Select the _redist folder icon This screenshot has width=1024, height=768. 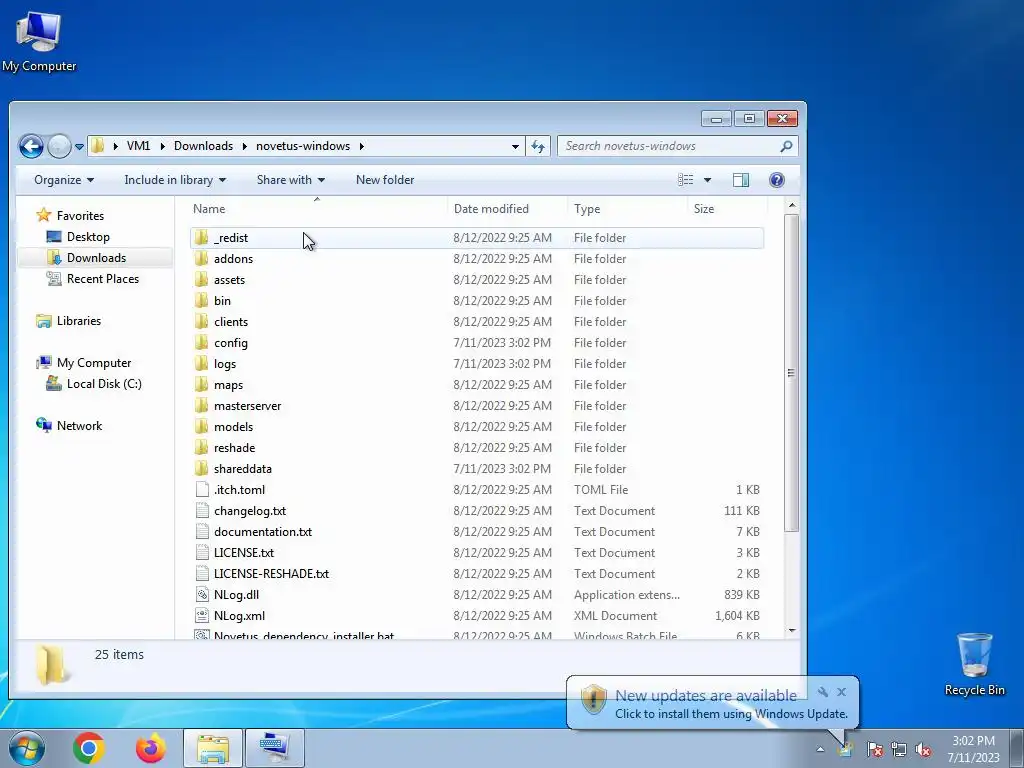point(201,238)
